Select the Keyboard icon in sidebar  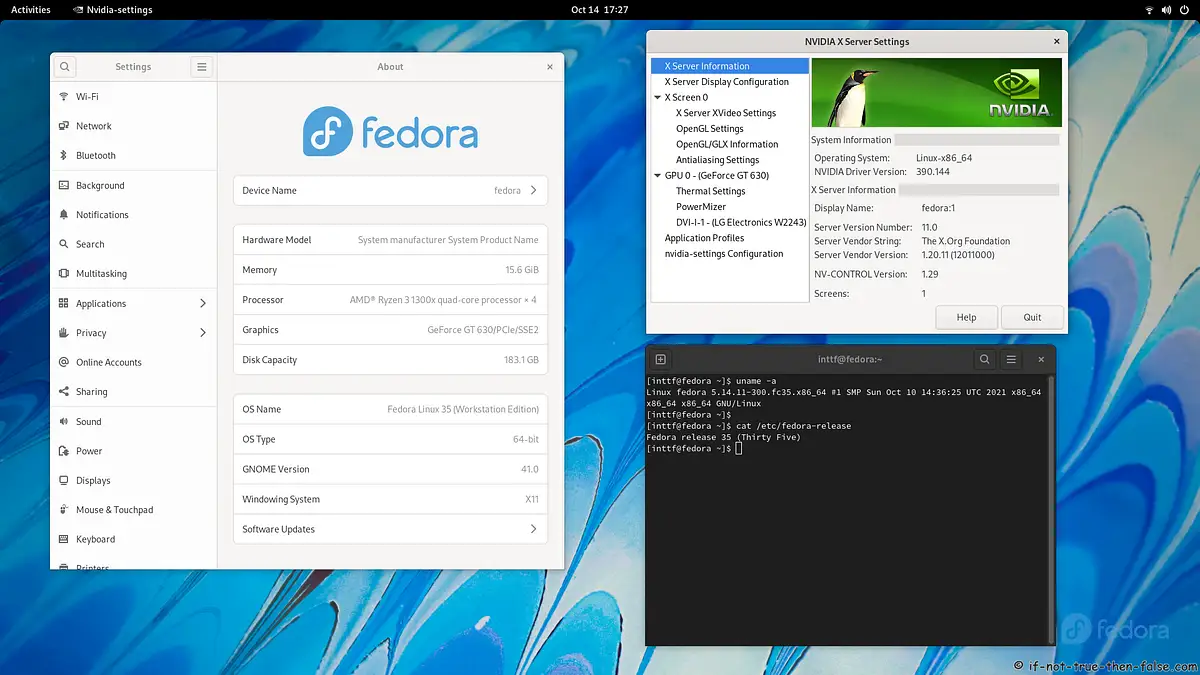click(x=64, y=540)
